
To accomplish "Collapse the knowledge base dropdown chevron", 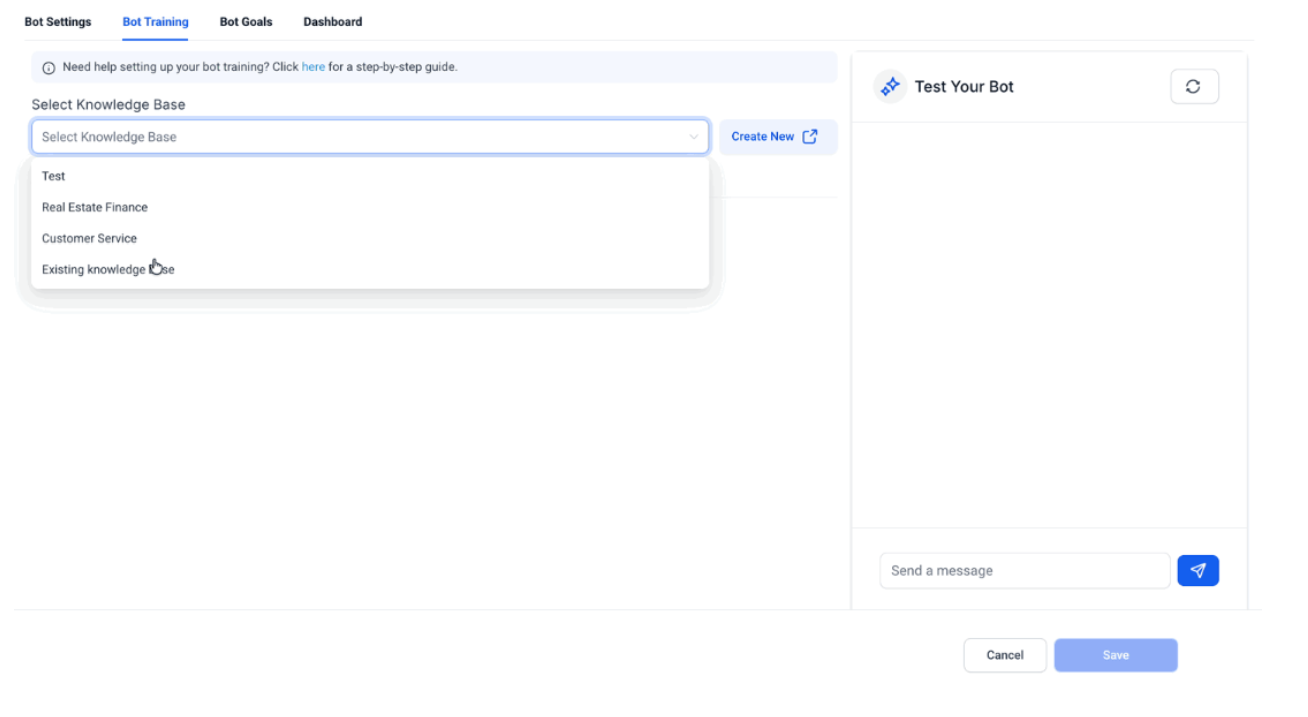I will [694, 137].
